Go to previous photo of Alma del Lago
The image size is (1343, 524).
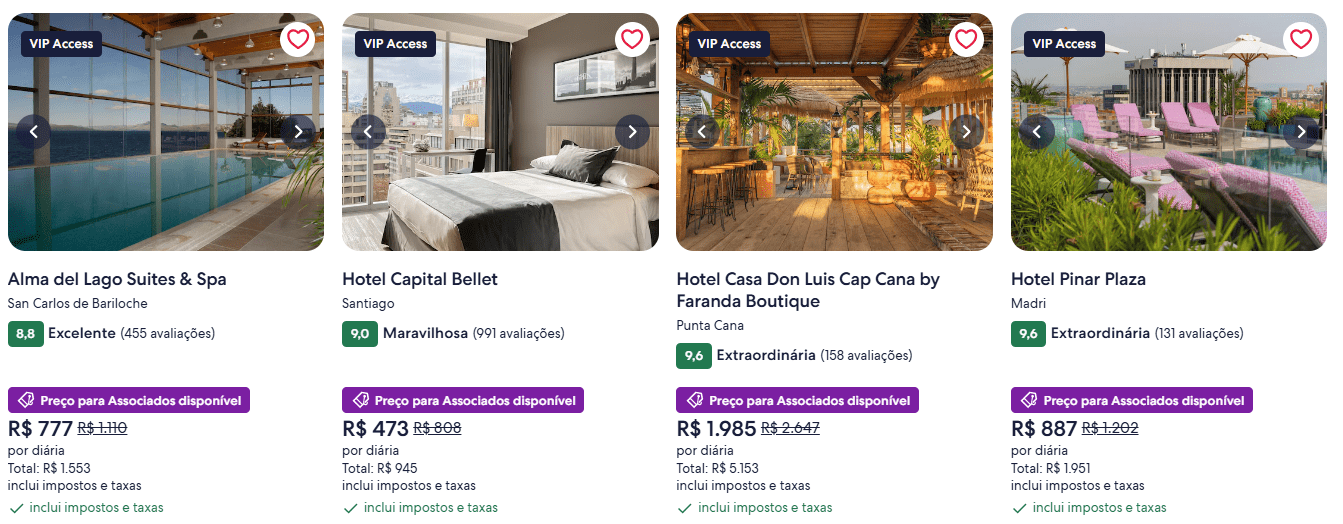34,131
